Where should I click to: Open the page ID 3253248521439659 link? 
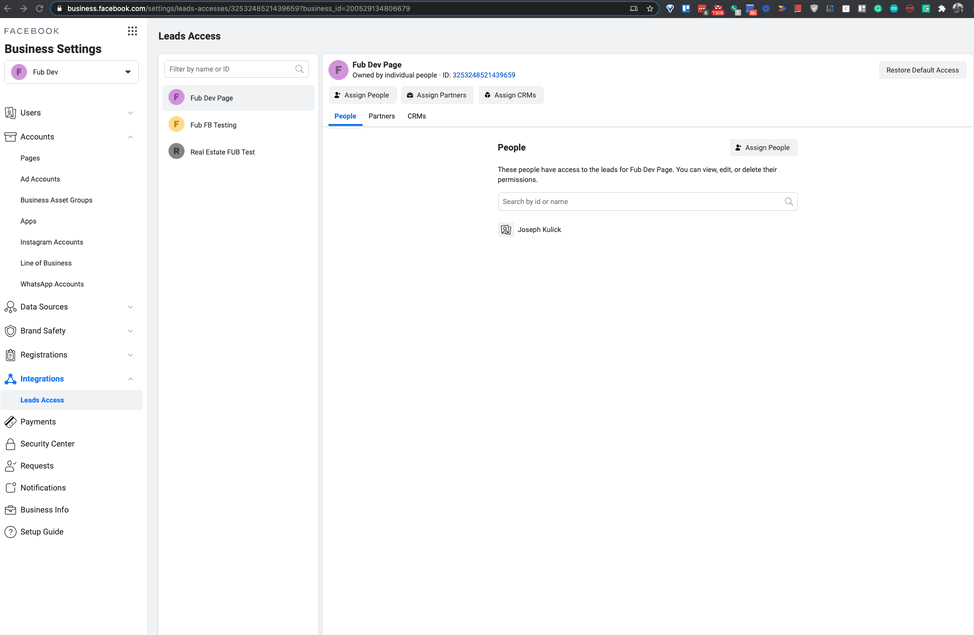pyautogui.click(x=483, y=75)
